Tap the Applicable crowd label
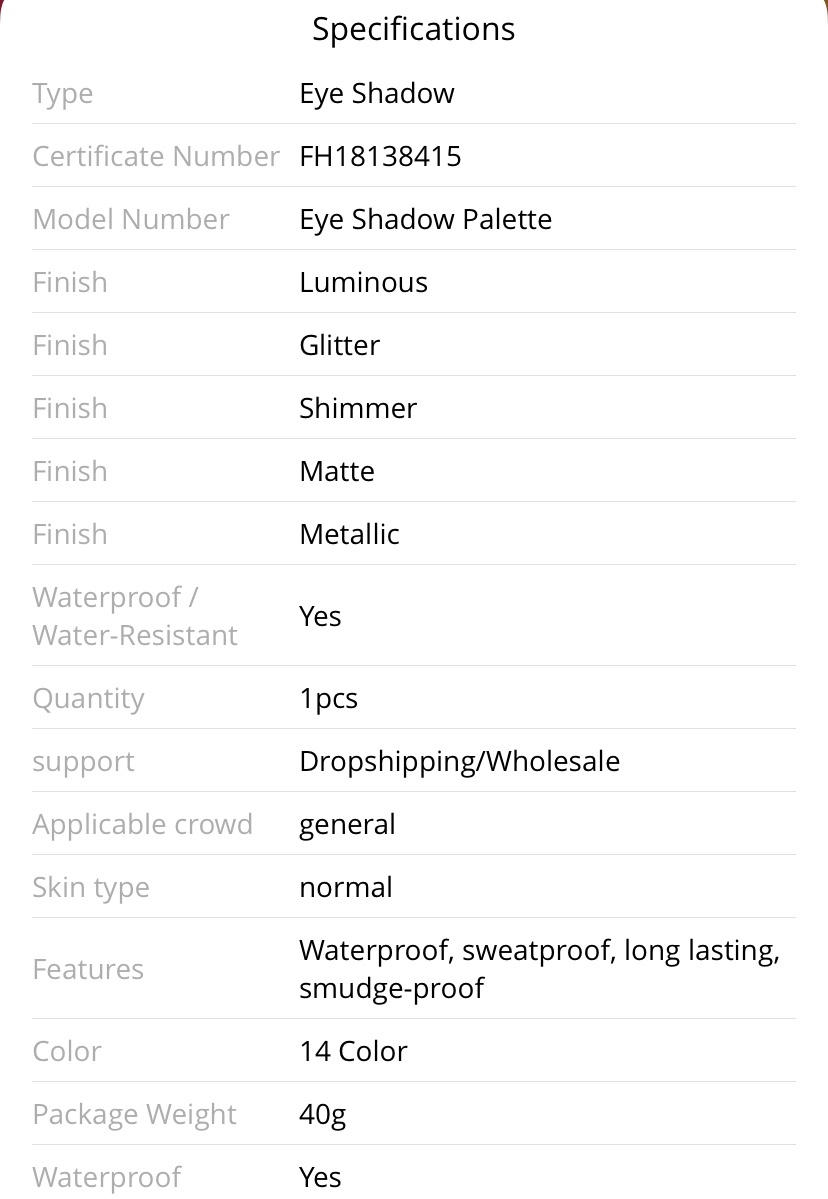 coord(142,824)
